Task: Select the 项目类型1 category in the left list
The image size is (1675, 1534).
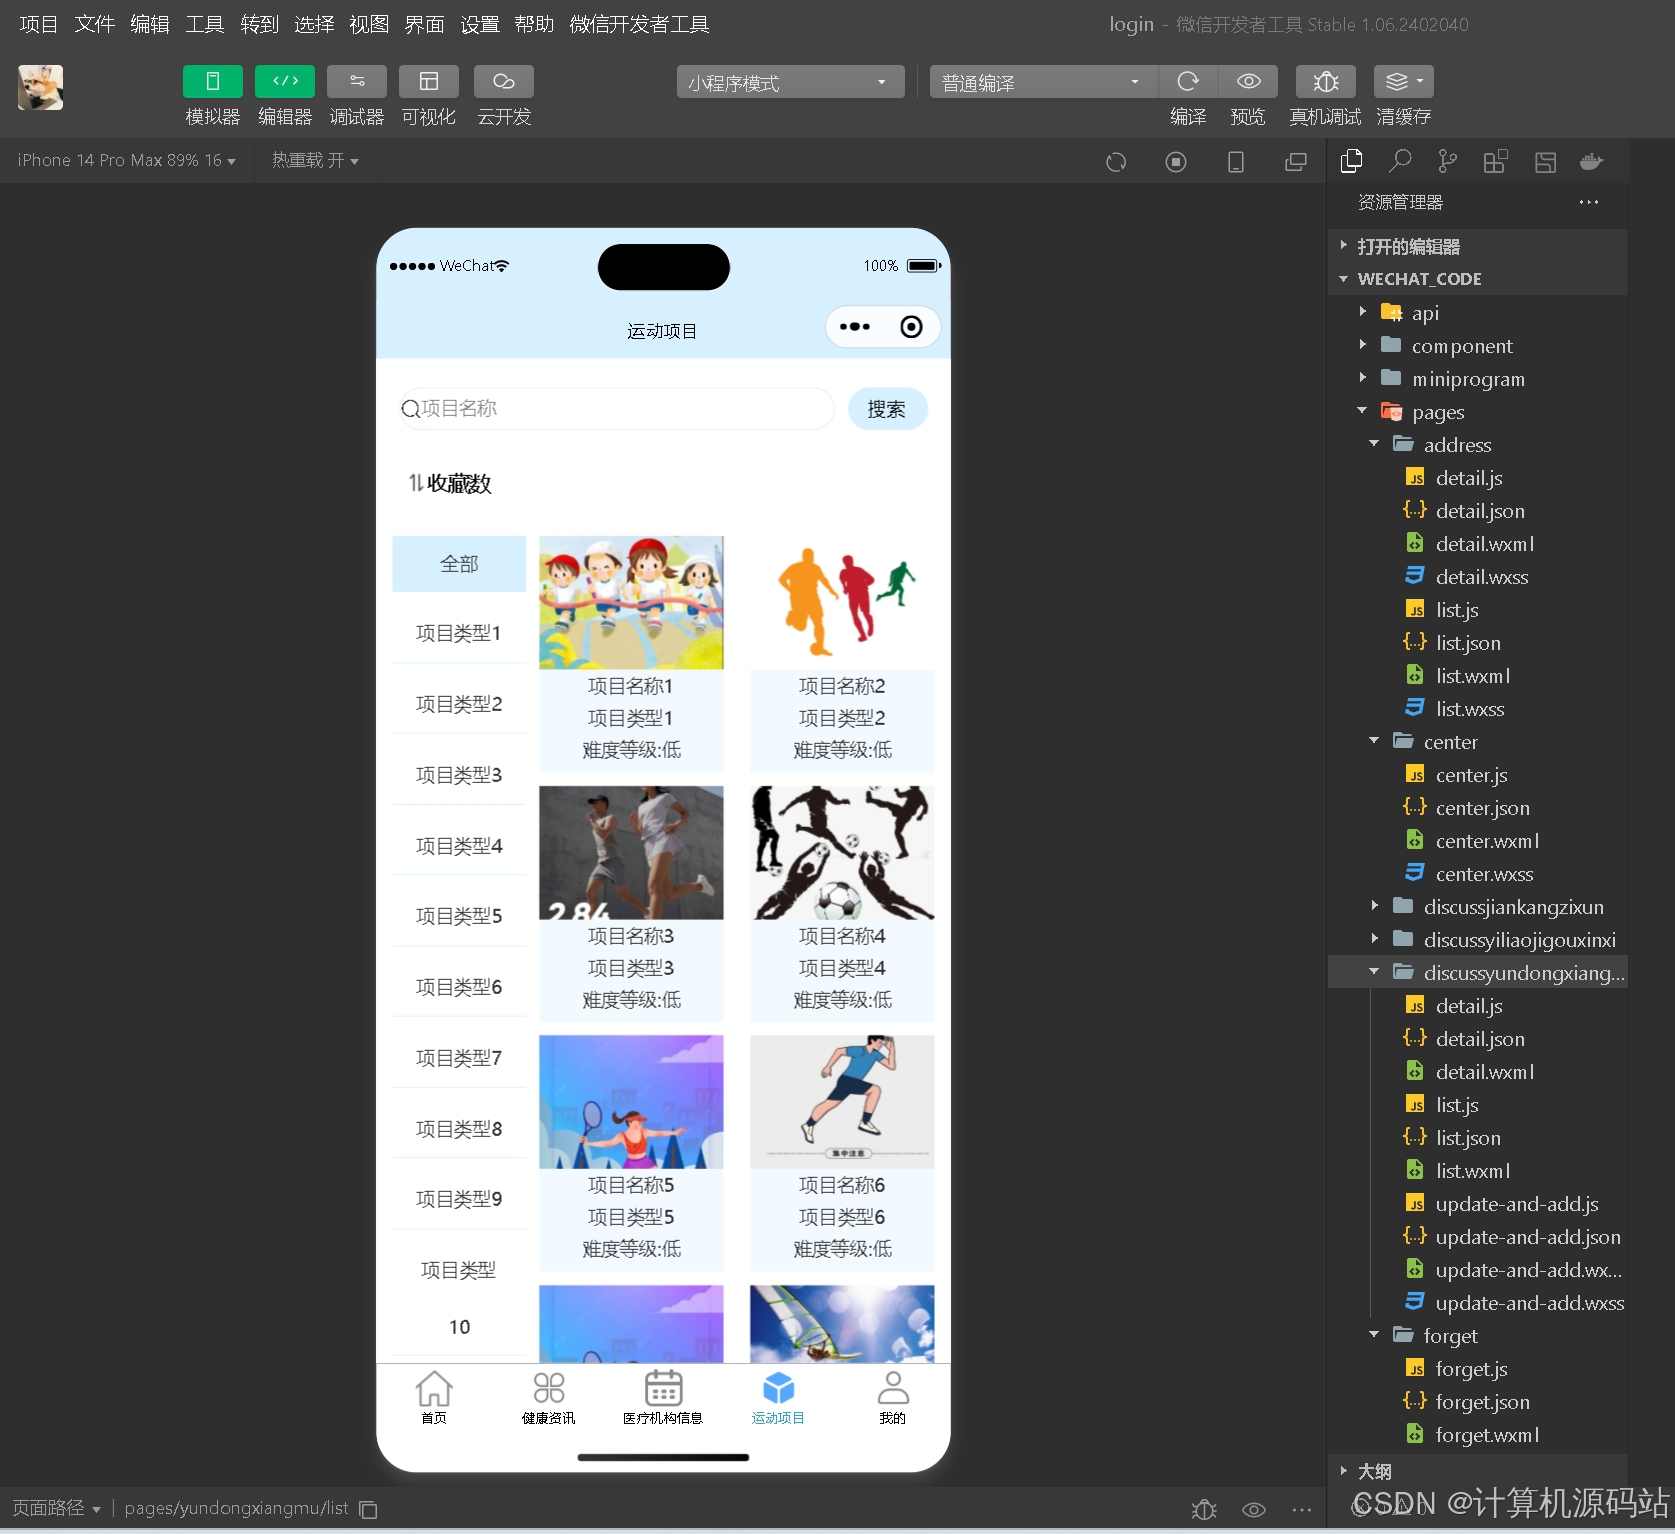Action: pos(459,633)
